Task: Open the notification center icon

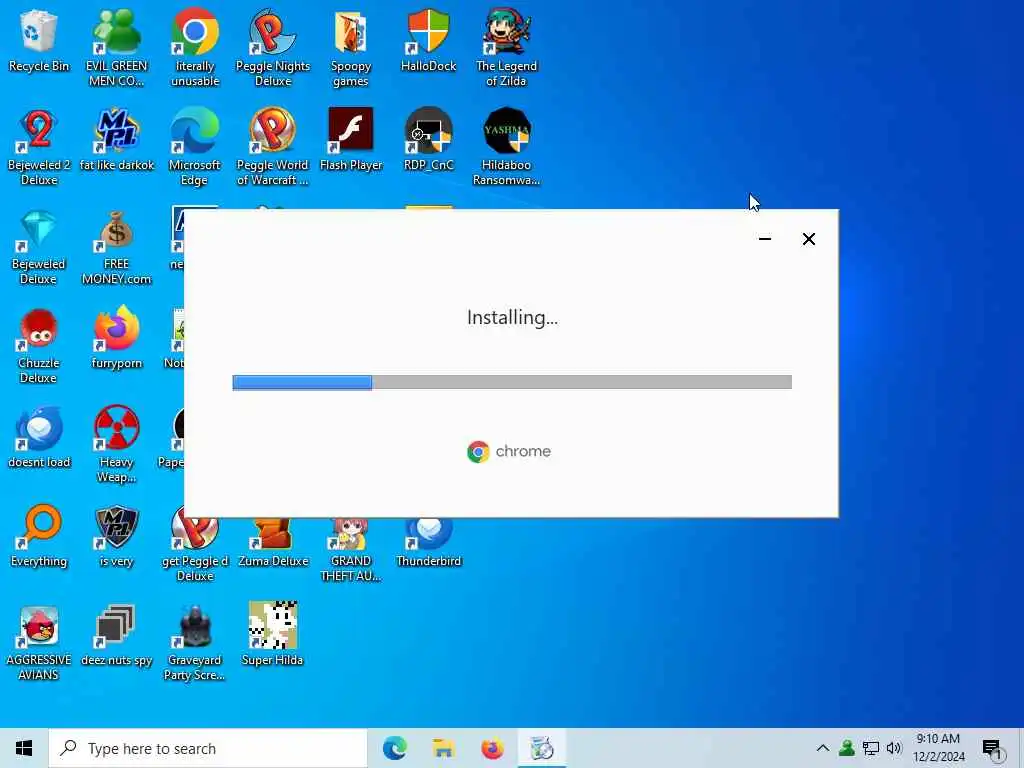Action: [x=992, y=748]
